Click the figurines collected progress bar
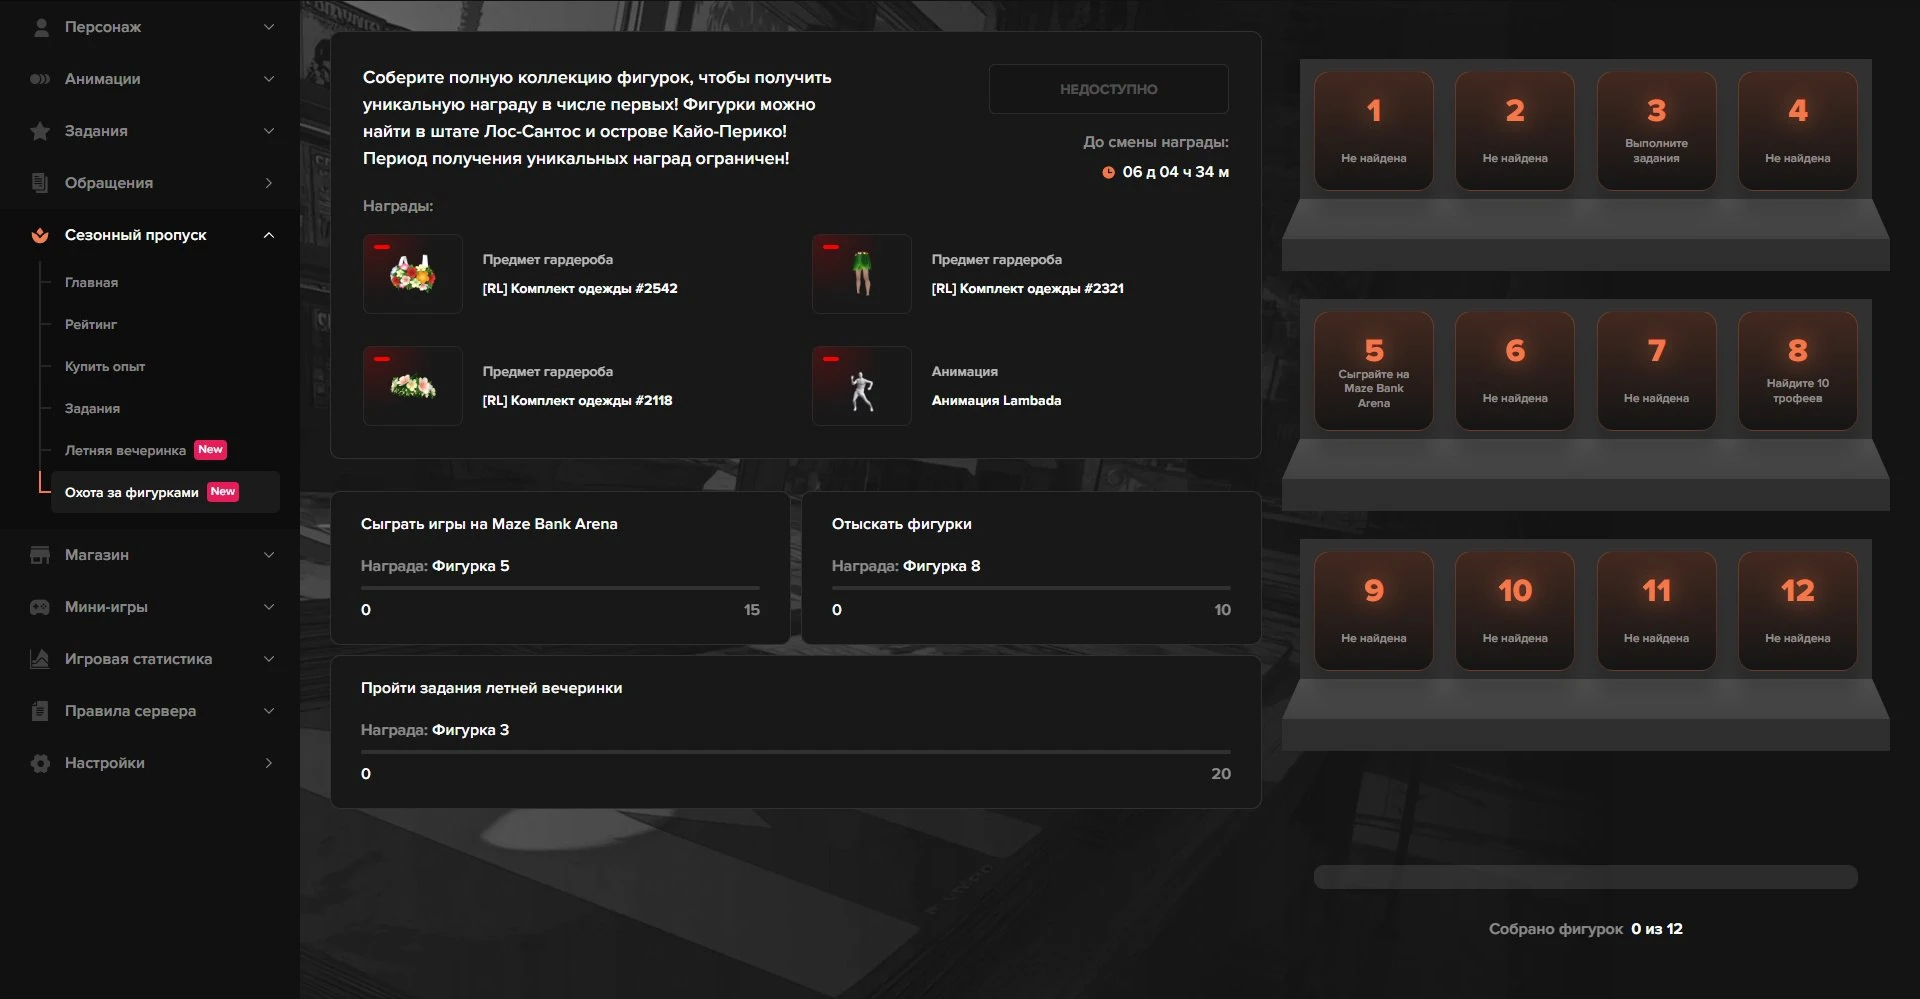The height and width of the screenshot is (999, 1920). click(x=1585, y=877)
